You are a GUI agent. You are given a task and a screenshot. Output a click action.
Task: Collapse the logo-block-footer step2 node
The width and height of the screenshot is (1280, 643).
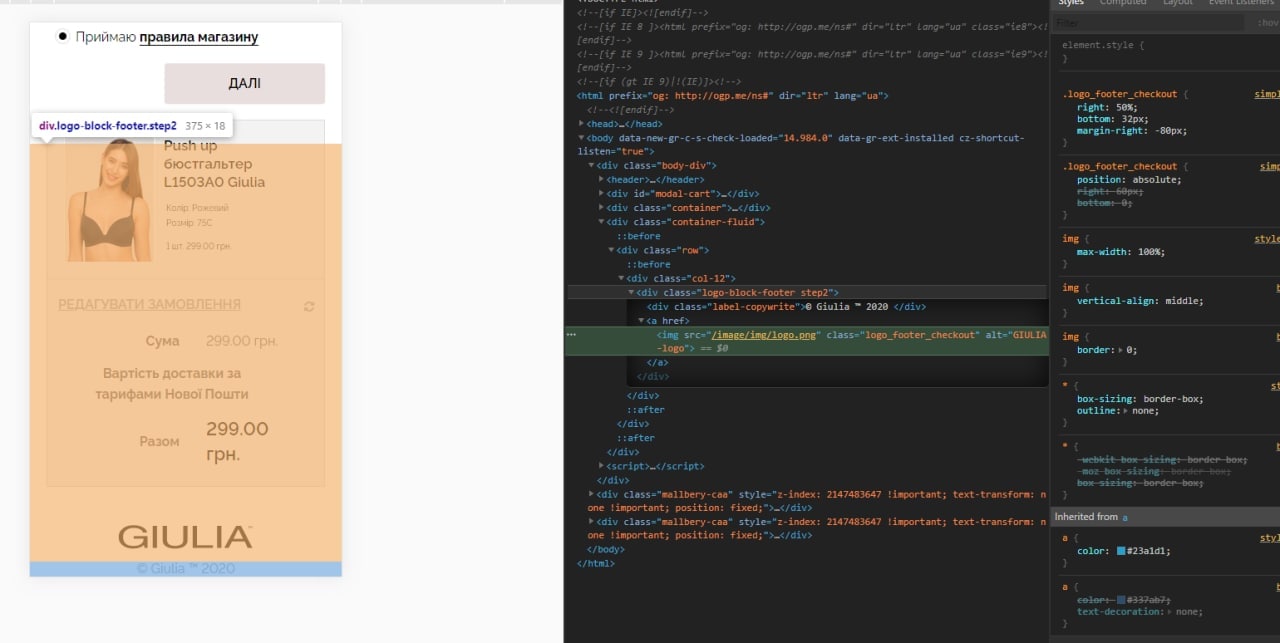(632, 292)
